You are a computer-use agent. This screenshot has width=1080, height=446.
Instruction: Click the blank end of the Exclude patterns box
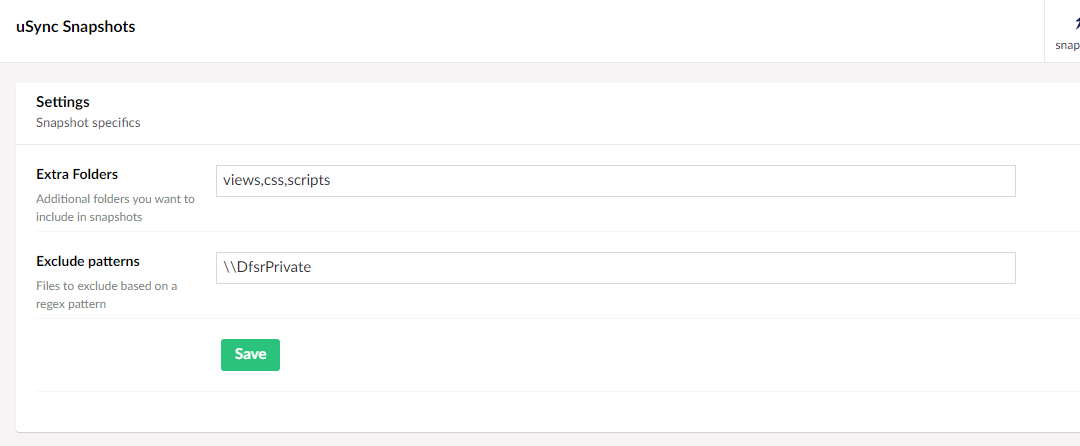pos(661,268)
